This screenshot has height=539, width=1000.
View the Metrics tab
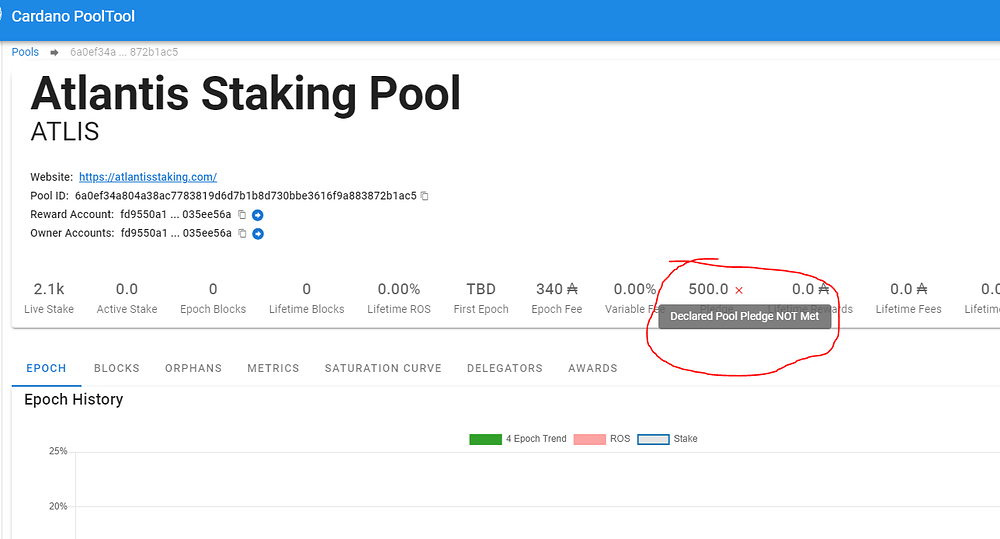[x=273, y=368]
